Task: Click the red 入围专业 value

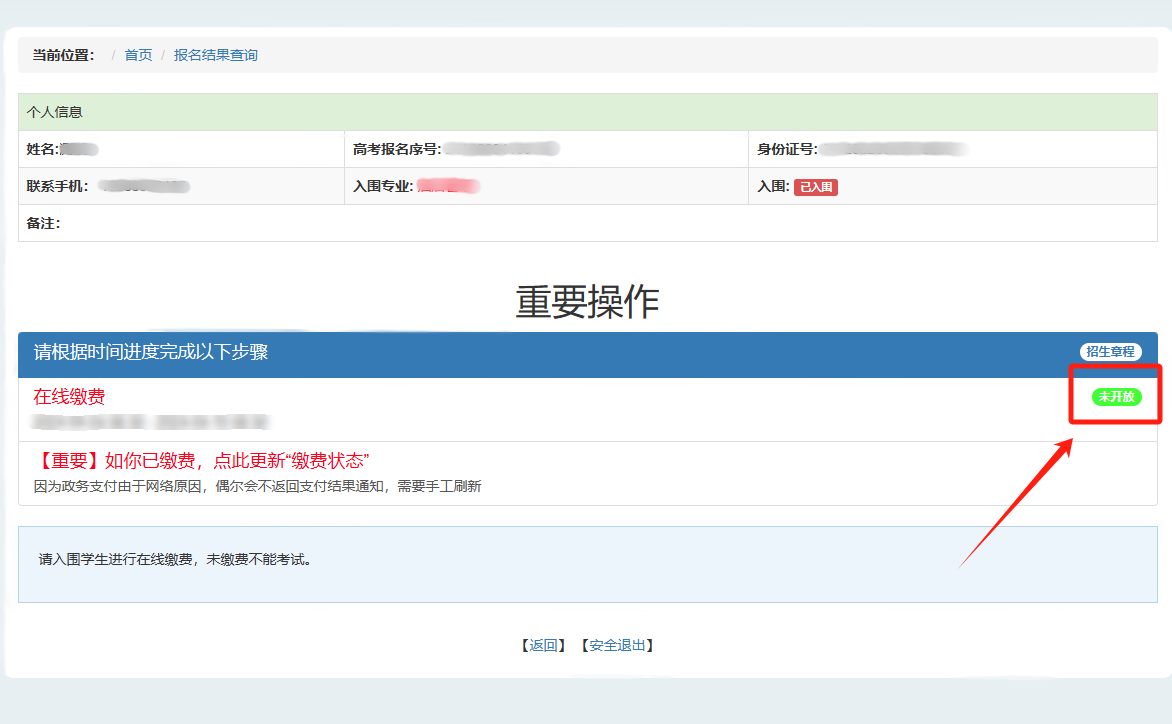Action: coord(448,186)
